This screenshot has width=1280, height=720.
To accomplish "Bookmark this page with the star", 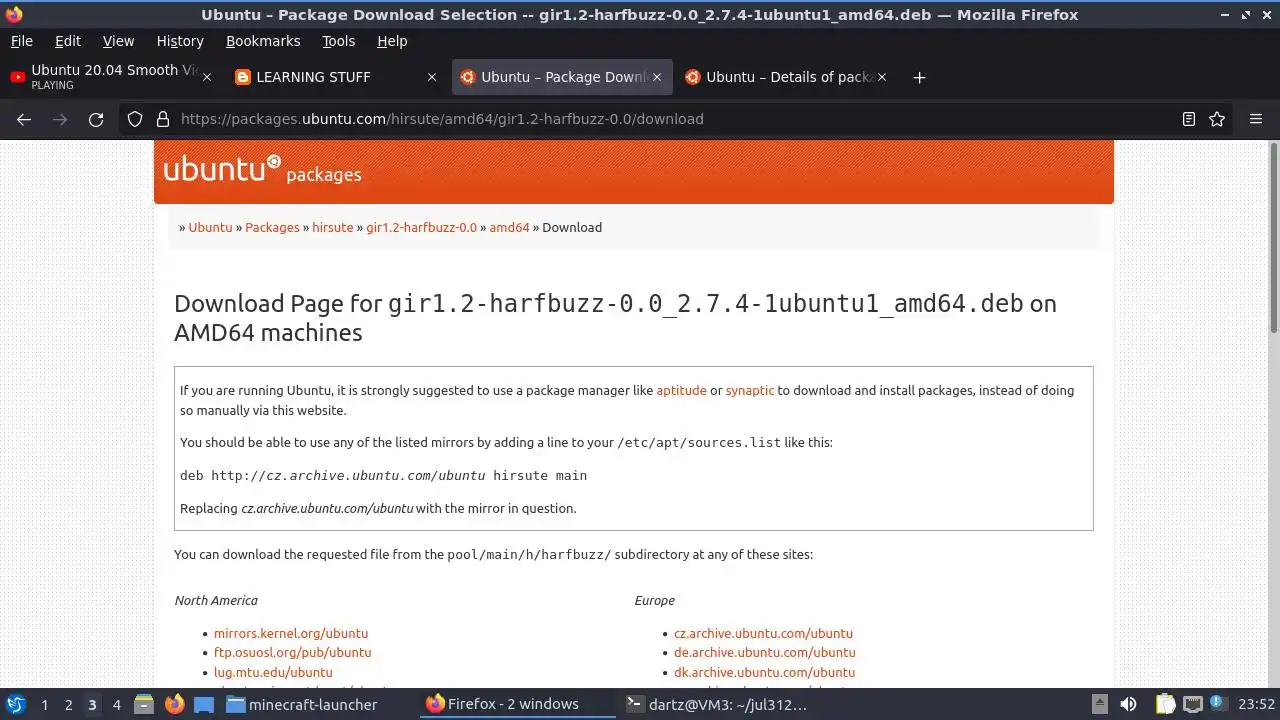I will coord(1217,119).
